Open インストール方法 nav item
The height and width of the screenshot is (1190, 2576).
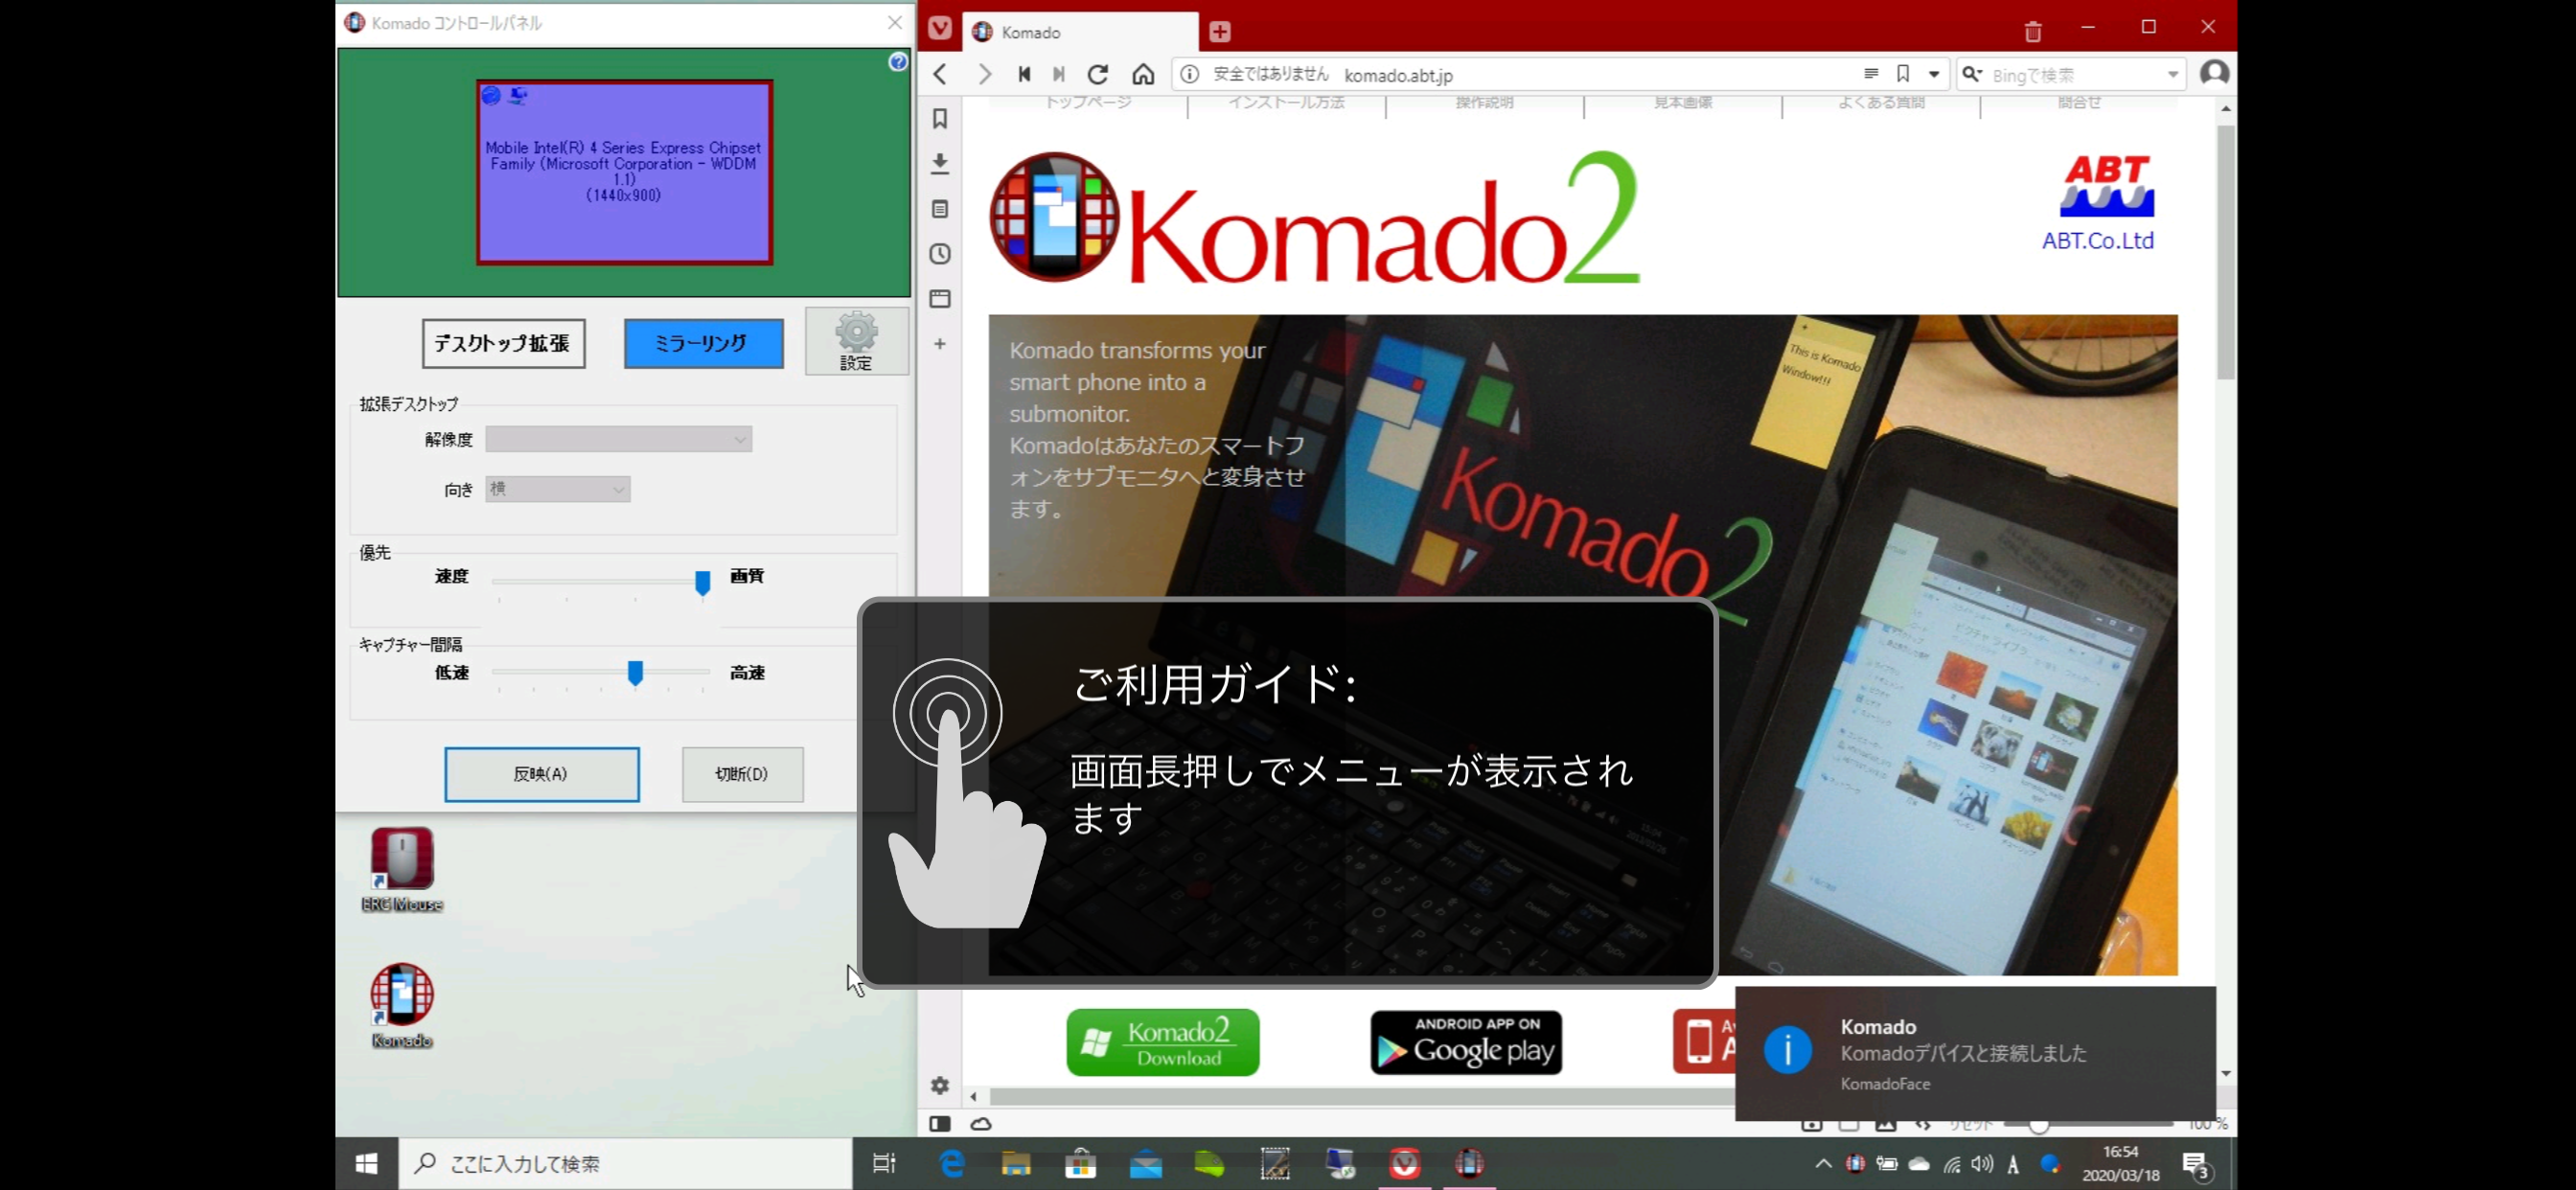[1286, 102]
